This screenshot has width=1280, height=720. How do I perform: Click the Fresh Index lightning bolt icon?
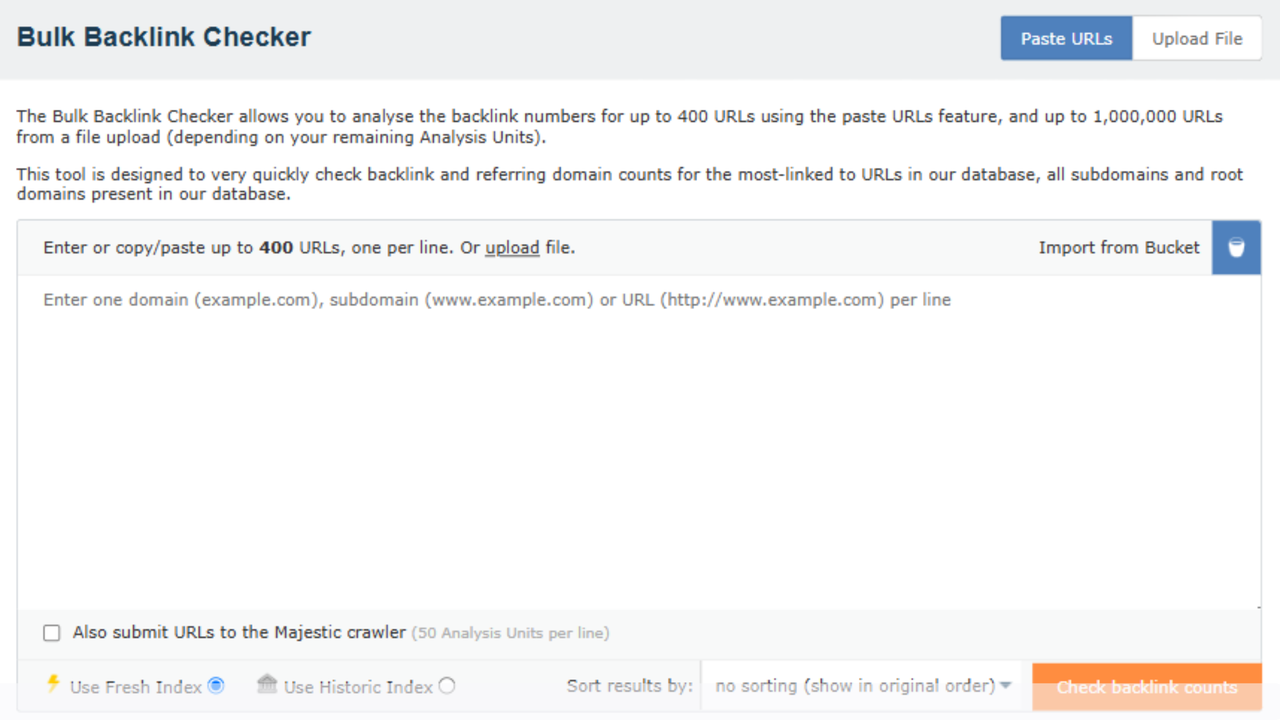[54, 684]
